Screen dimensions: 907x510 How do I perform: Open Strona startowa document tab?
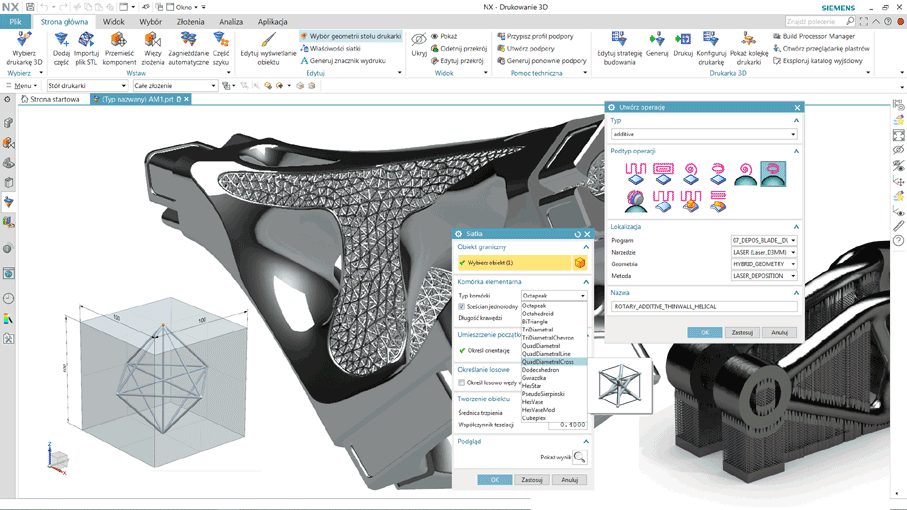(50, 99)
